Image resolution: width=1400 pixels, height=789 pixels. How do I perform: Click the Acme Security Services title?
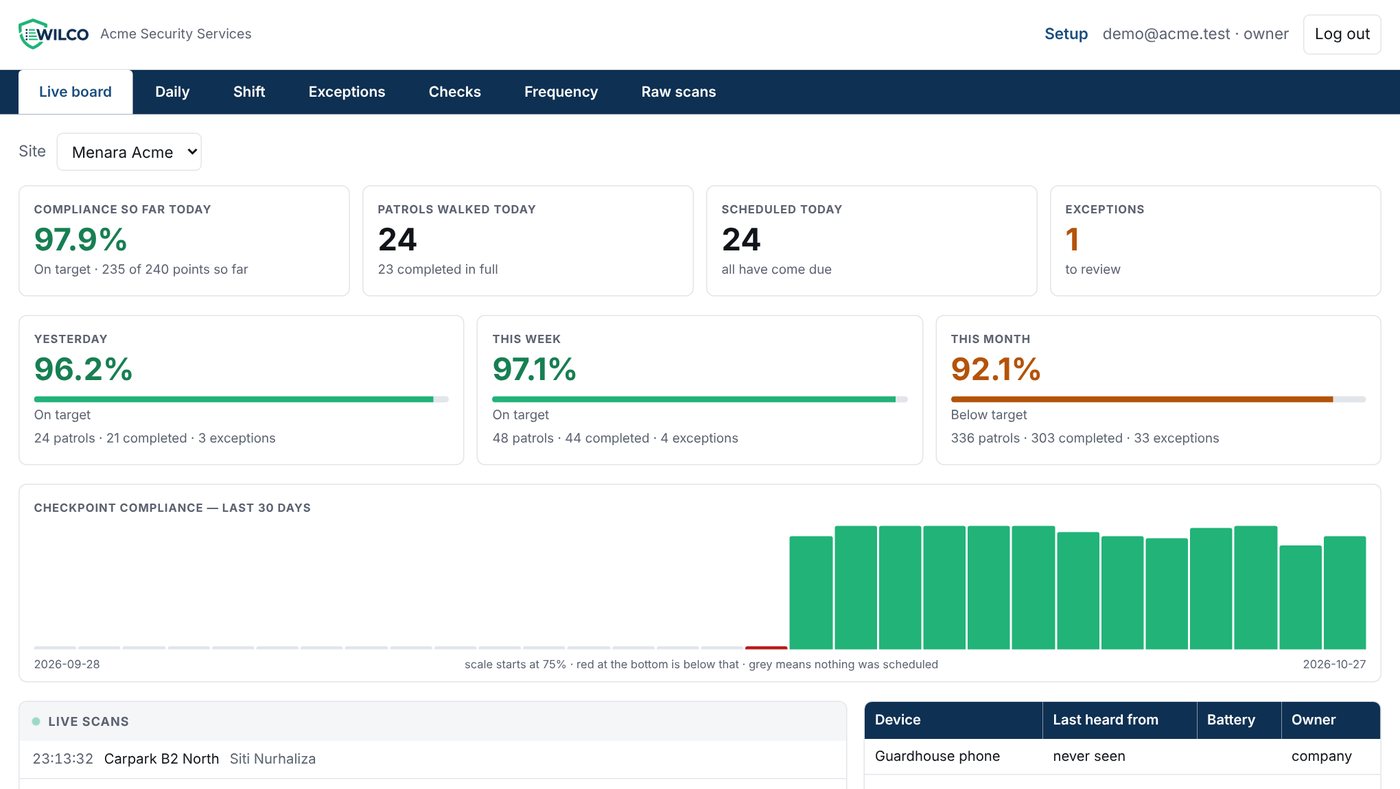pyautogui.click(x=176, y=34)
